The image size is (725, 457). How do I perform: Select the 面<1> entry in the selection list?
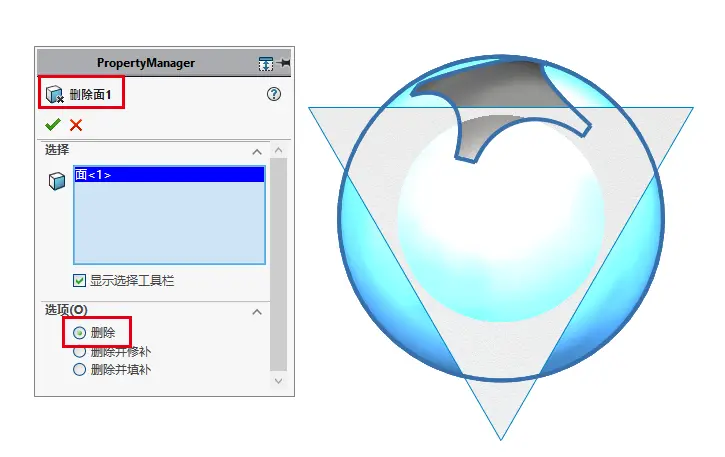[x=169, y=174]
